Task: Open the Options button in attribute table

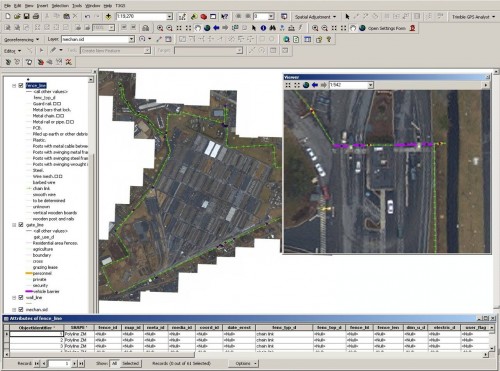Action: 243,363
